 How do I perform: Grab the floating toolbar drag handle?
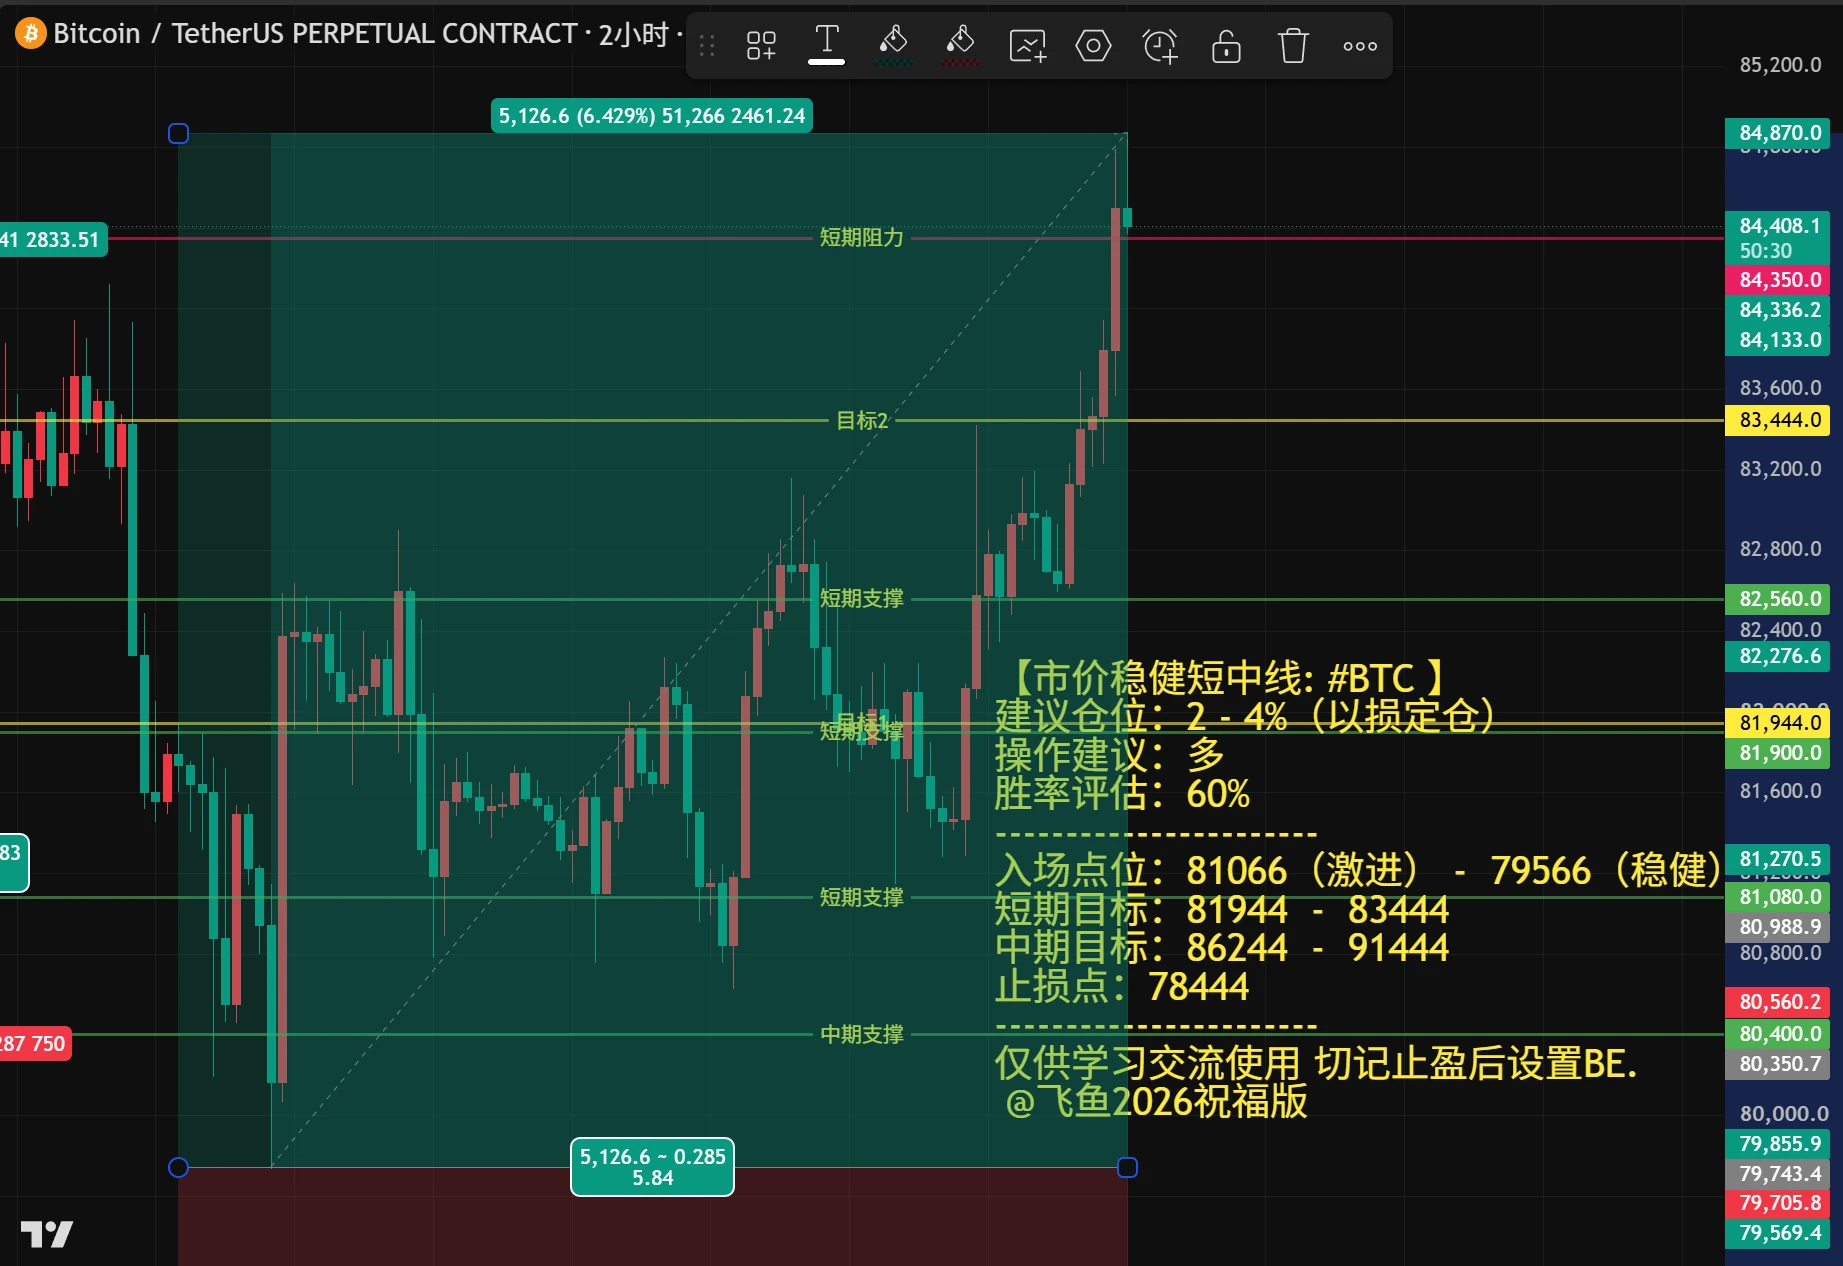tap(707, 45)
